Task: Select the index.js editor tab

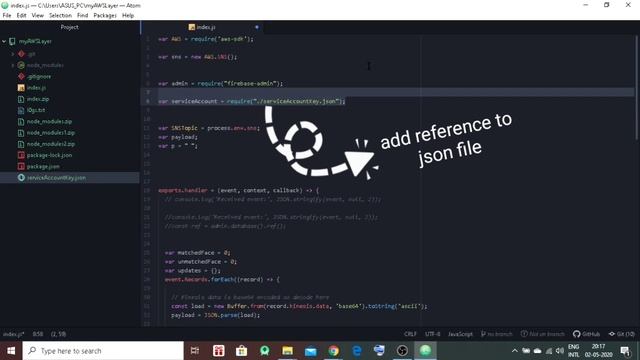Action: tap(202, 27)
